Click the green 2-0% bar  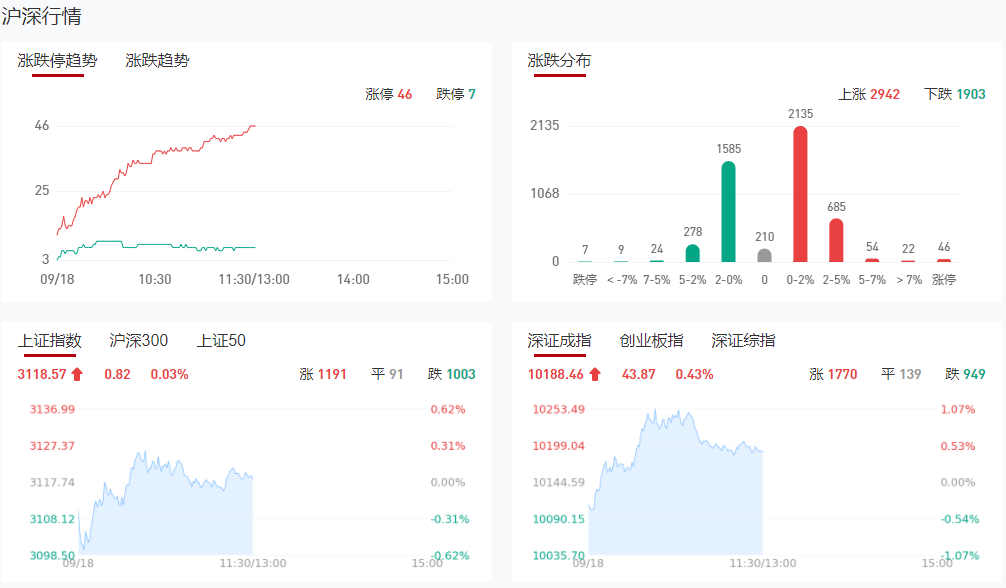pos(728,212)
